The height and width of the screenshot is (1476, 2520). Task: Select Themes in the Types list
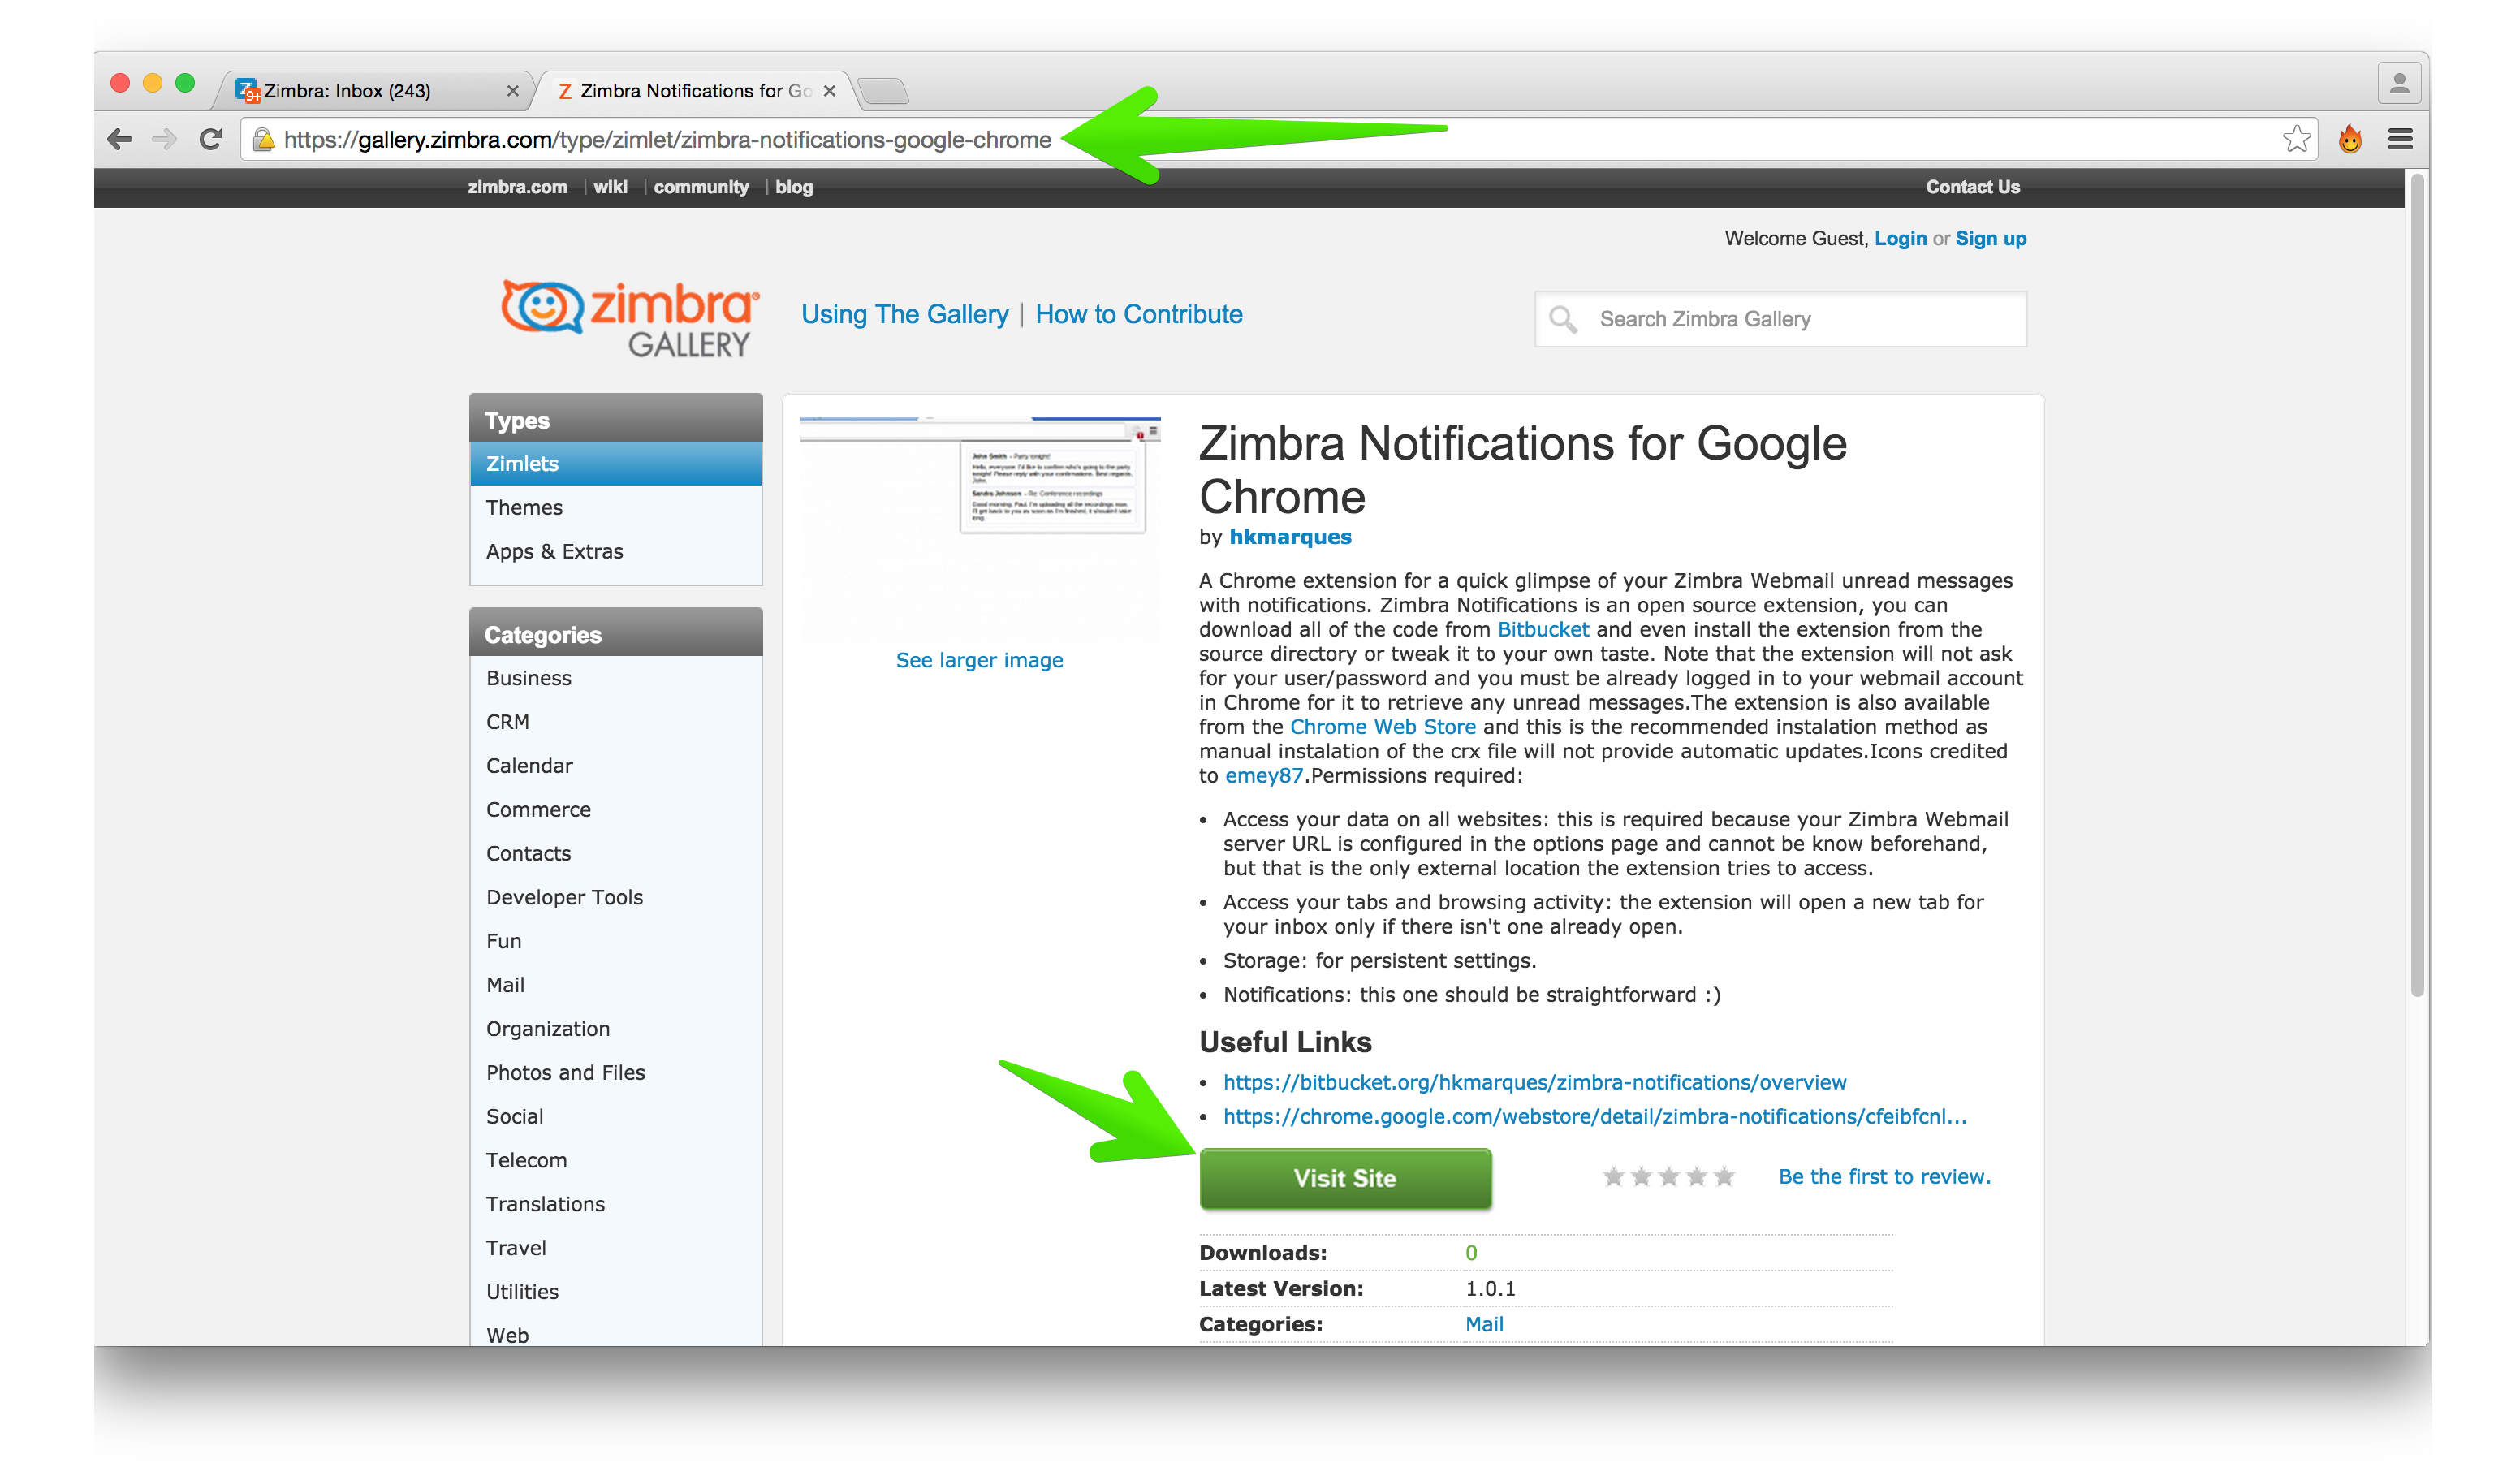[615, 507]
